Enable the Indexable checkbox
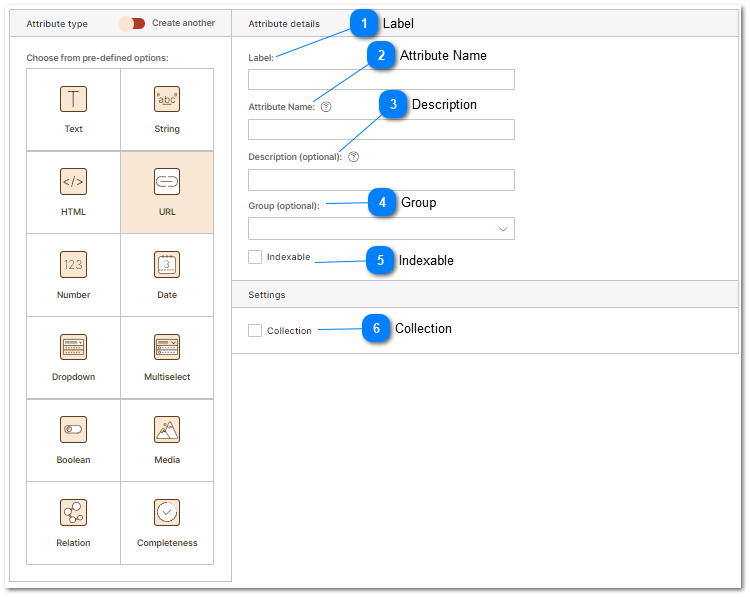Screen dimensions: 750x597 [x=255, y=257]
